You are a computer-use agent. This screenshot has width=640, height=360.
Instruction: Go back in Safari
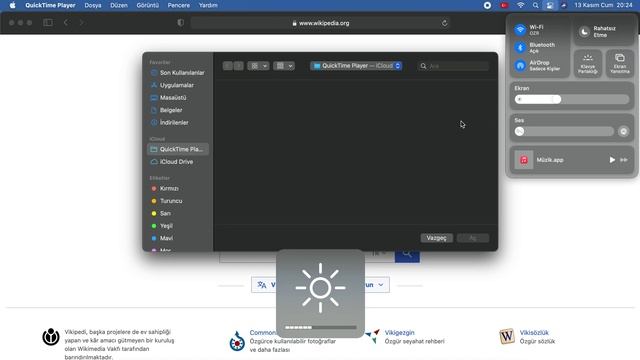coord(66,22)
